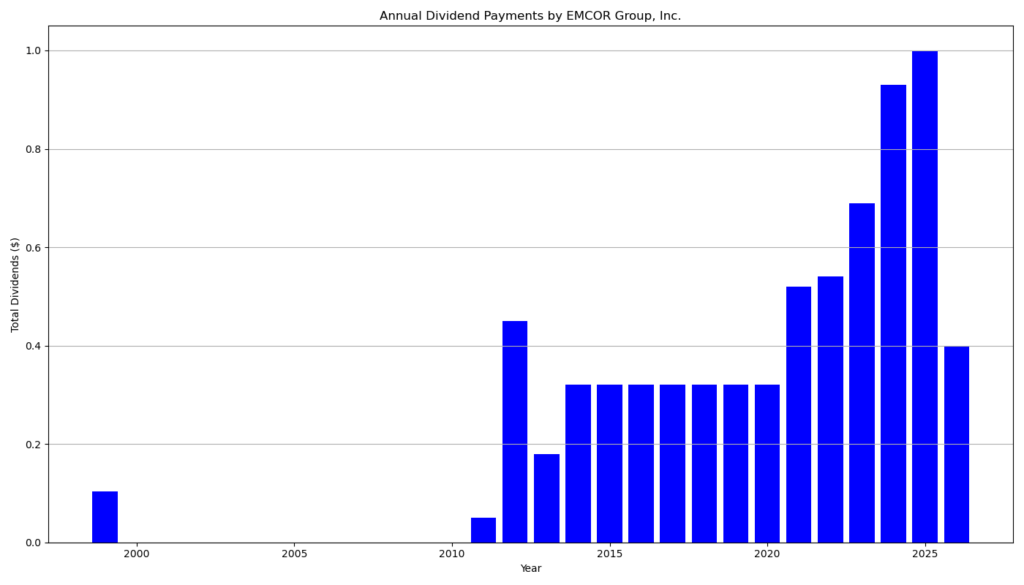Click the 2021 bar near 0.52
The image size is (1024, 585).
799,415
